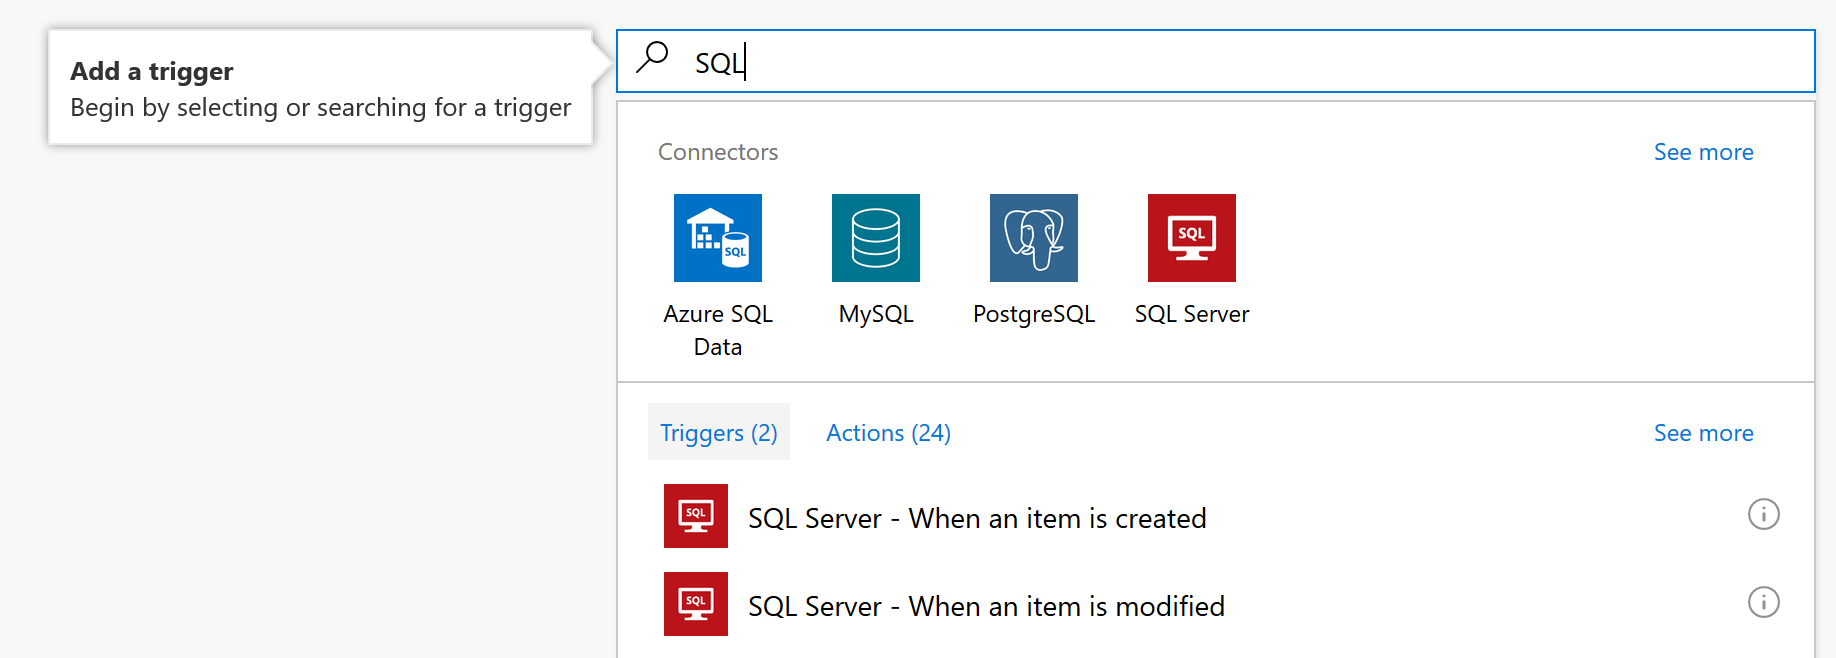Focus the trigger search box containing SQL
The height and width of the screenshot is (658, 1836).
pyautogui.click(x=1216, y=61)
